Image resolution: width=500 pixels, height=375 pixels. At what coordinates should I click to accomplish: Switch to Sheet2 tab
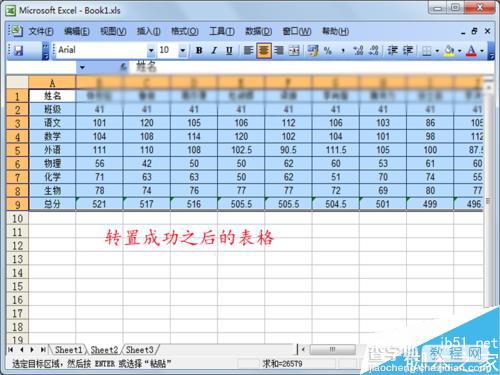[x=104, y=350]
